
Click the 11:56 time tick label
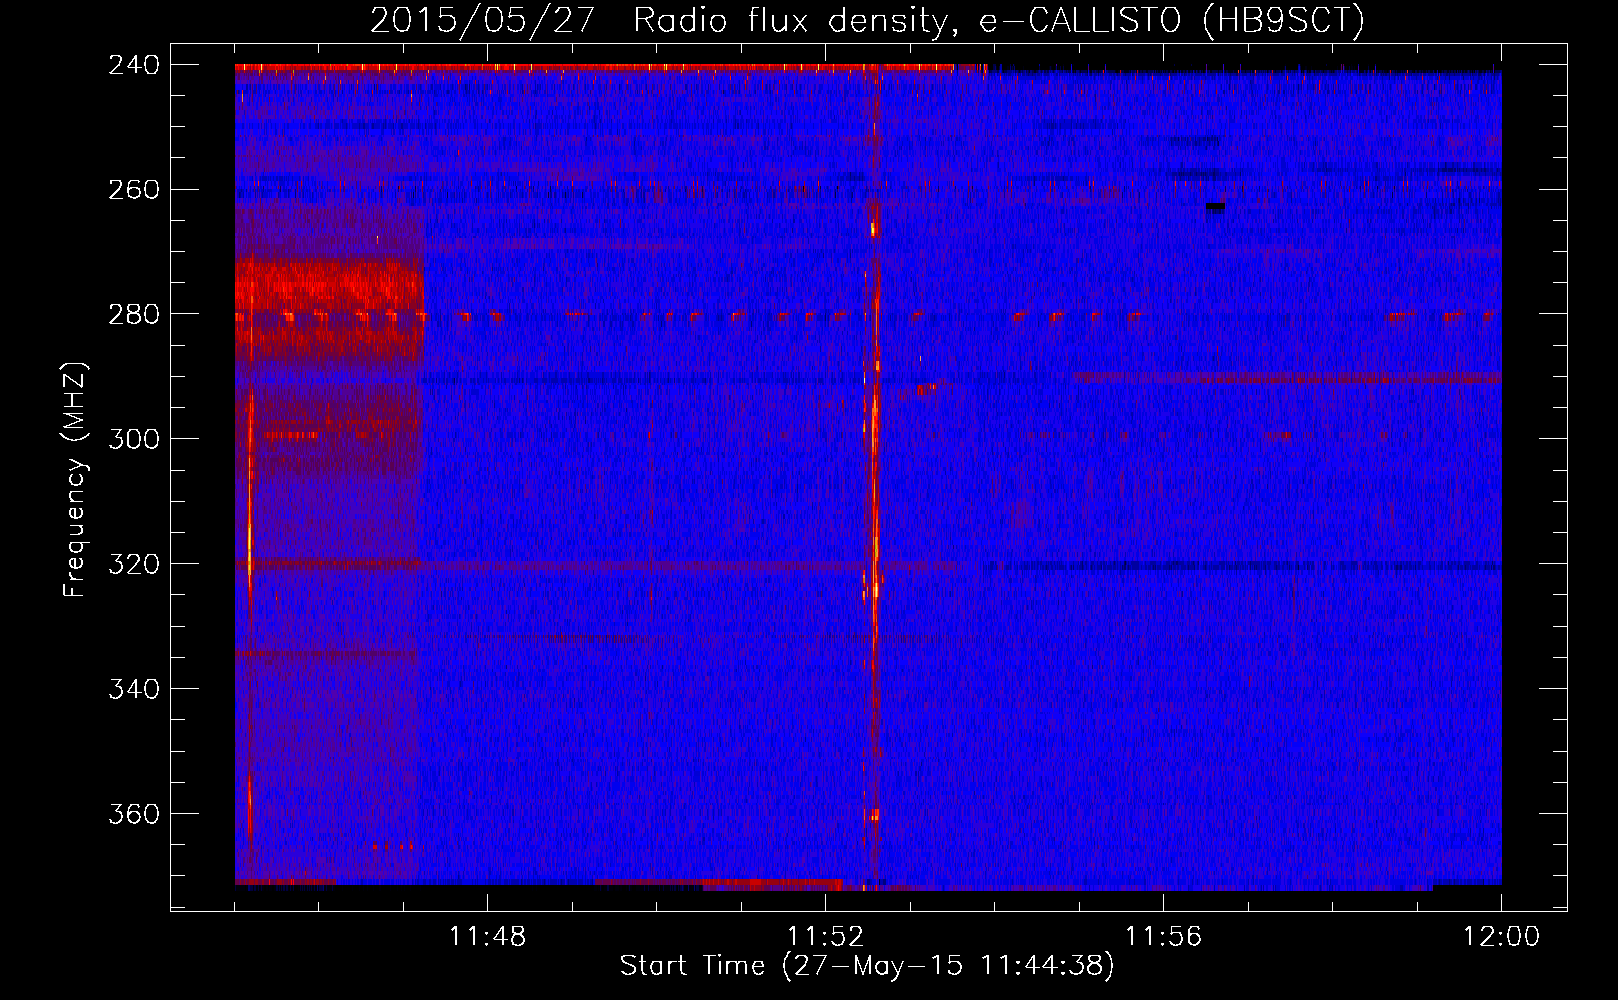tap(1163, 937)
